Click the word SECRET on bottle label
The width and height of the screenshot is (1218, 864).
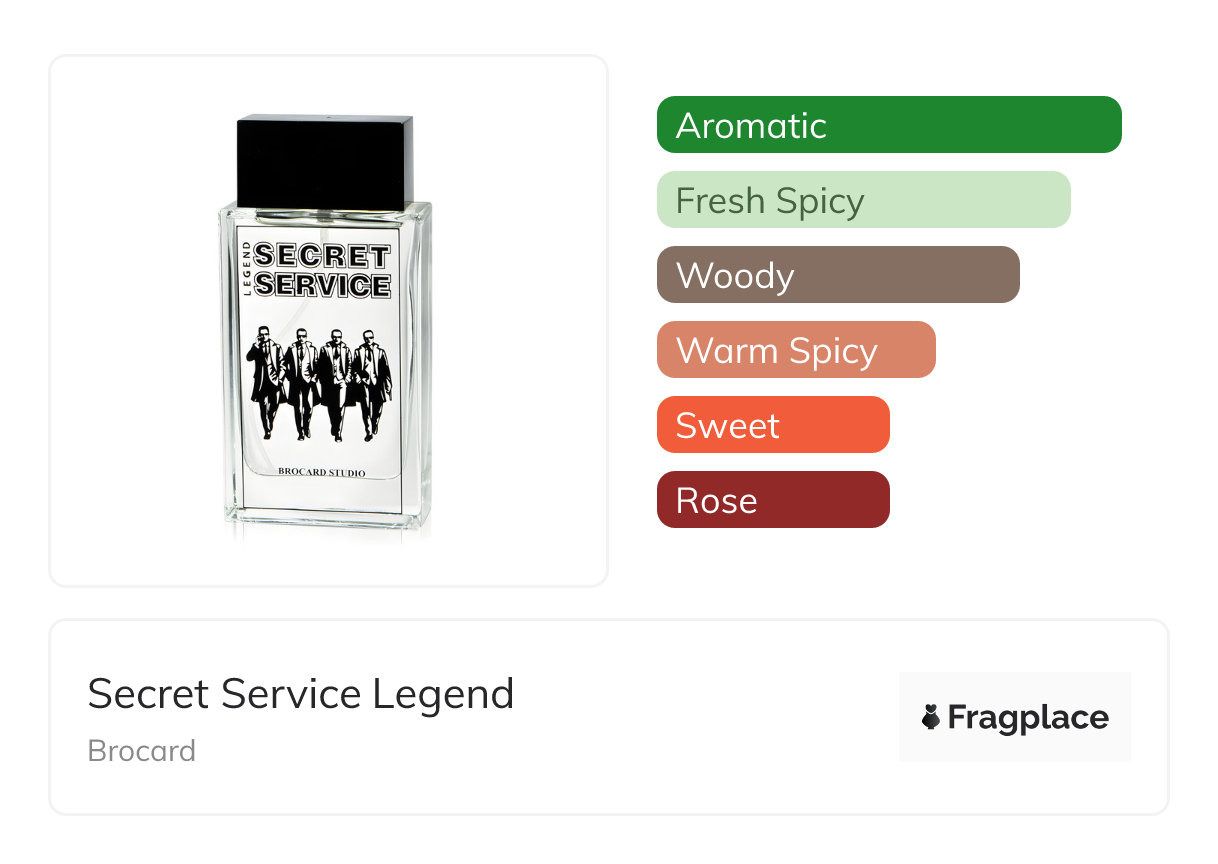[x=321, y=256]
